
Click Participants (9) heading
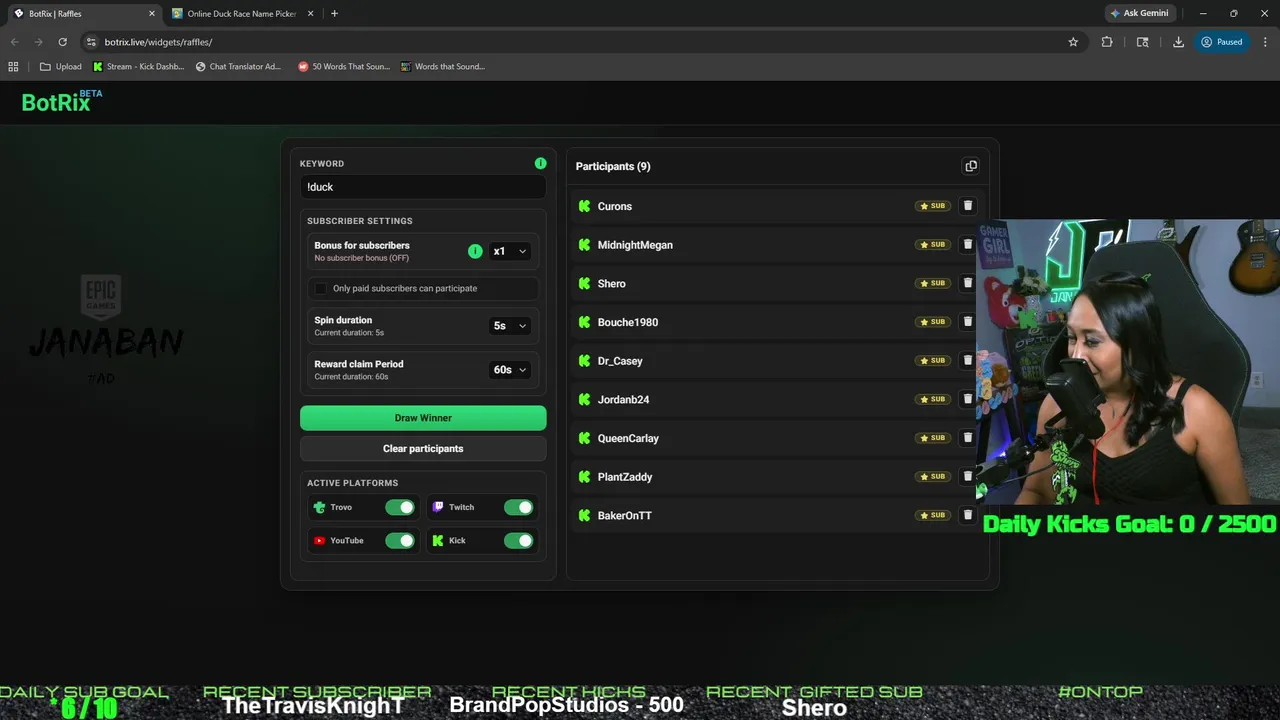613,166
